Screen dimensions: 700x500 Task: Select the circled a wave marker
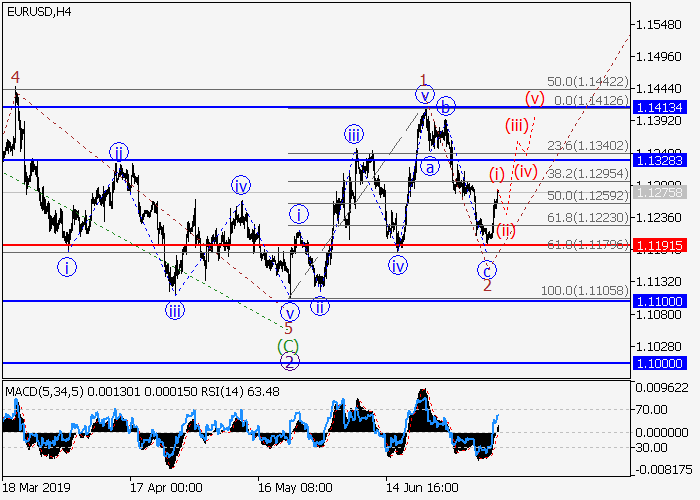[429, 167]
